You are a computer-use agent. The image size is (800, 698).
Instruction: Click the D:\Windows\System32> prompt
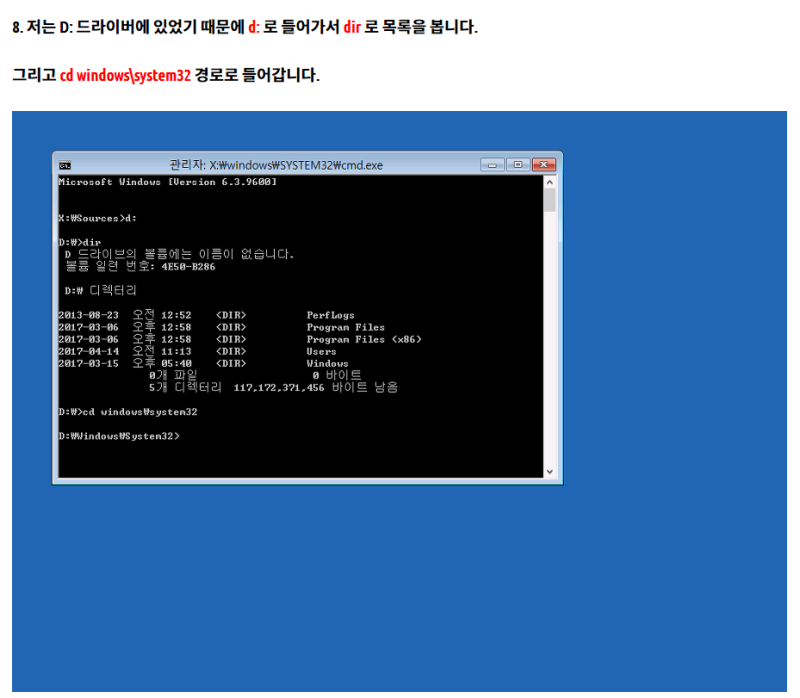[x=119, y=436]
